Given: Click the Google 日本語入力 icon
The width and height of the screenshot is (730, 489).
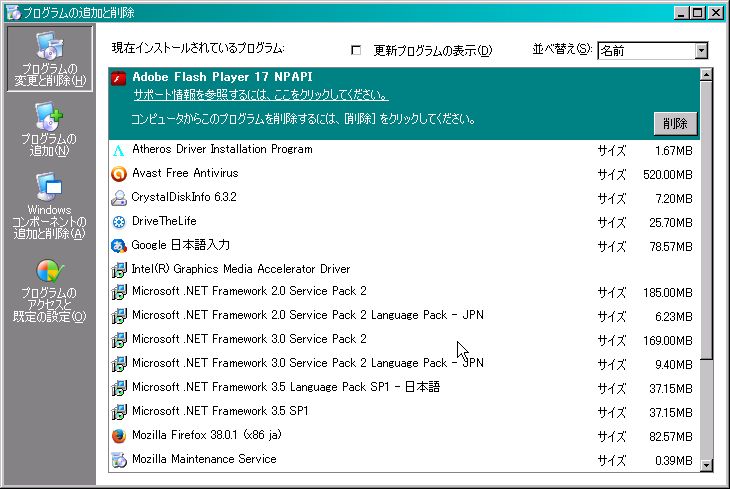Looking at the screenshot, I should 119,246.
